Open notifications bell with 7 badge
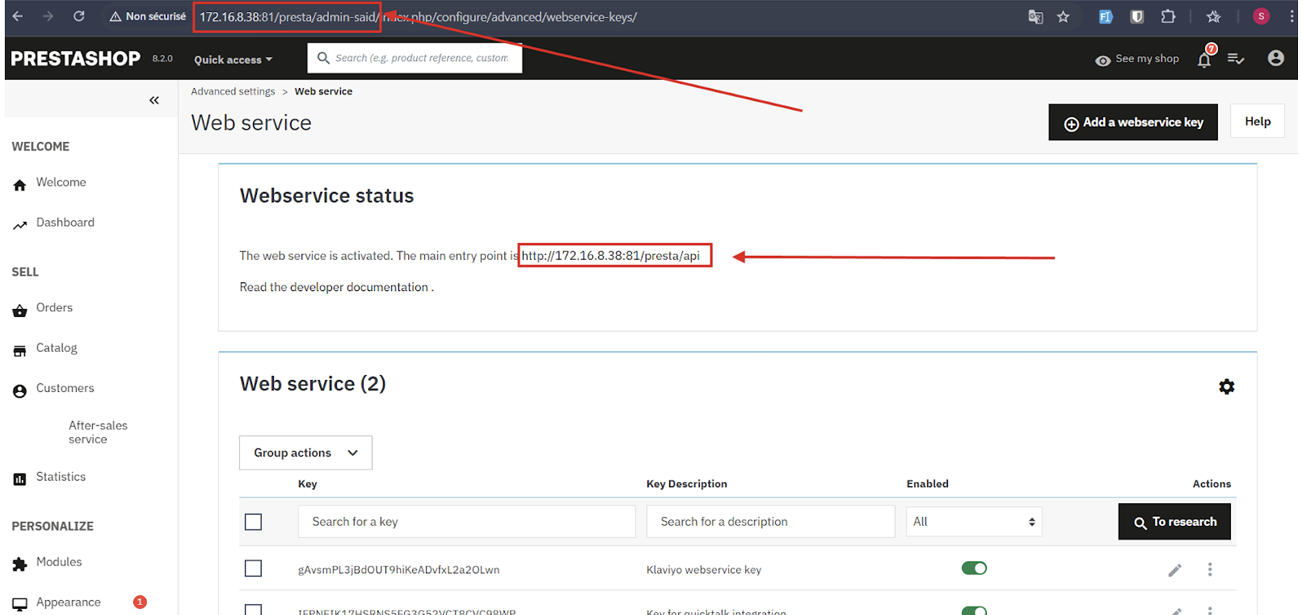Screen dimensions: 1303x615 click(x=1205, y=58)
